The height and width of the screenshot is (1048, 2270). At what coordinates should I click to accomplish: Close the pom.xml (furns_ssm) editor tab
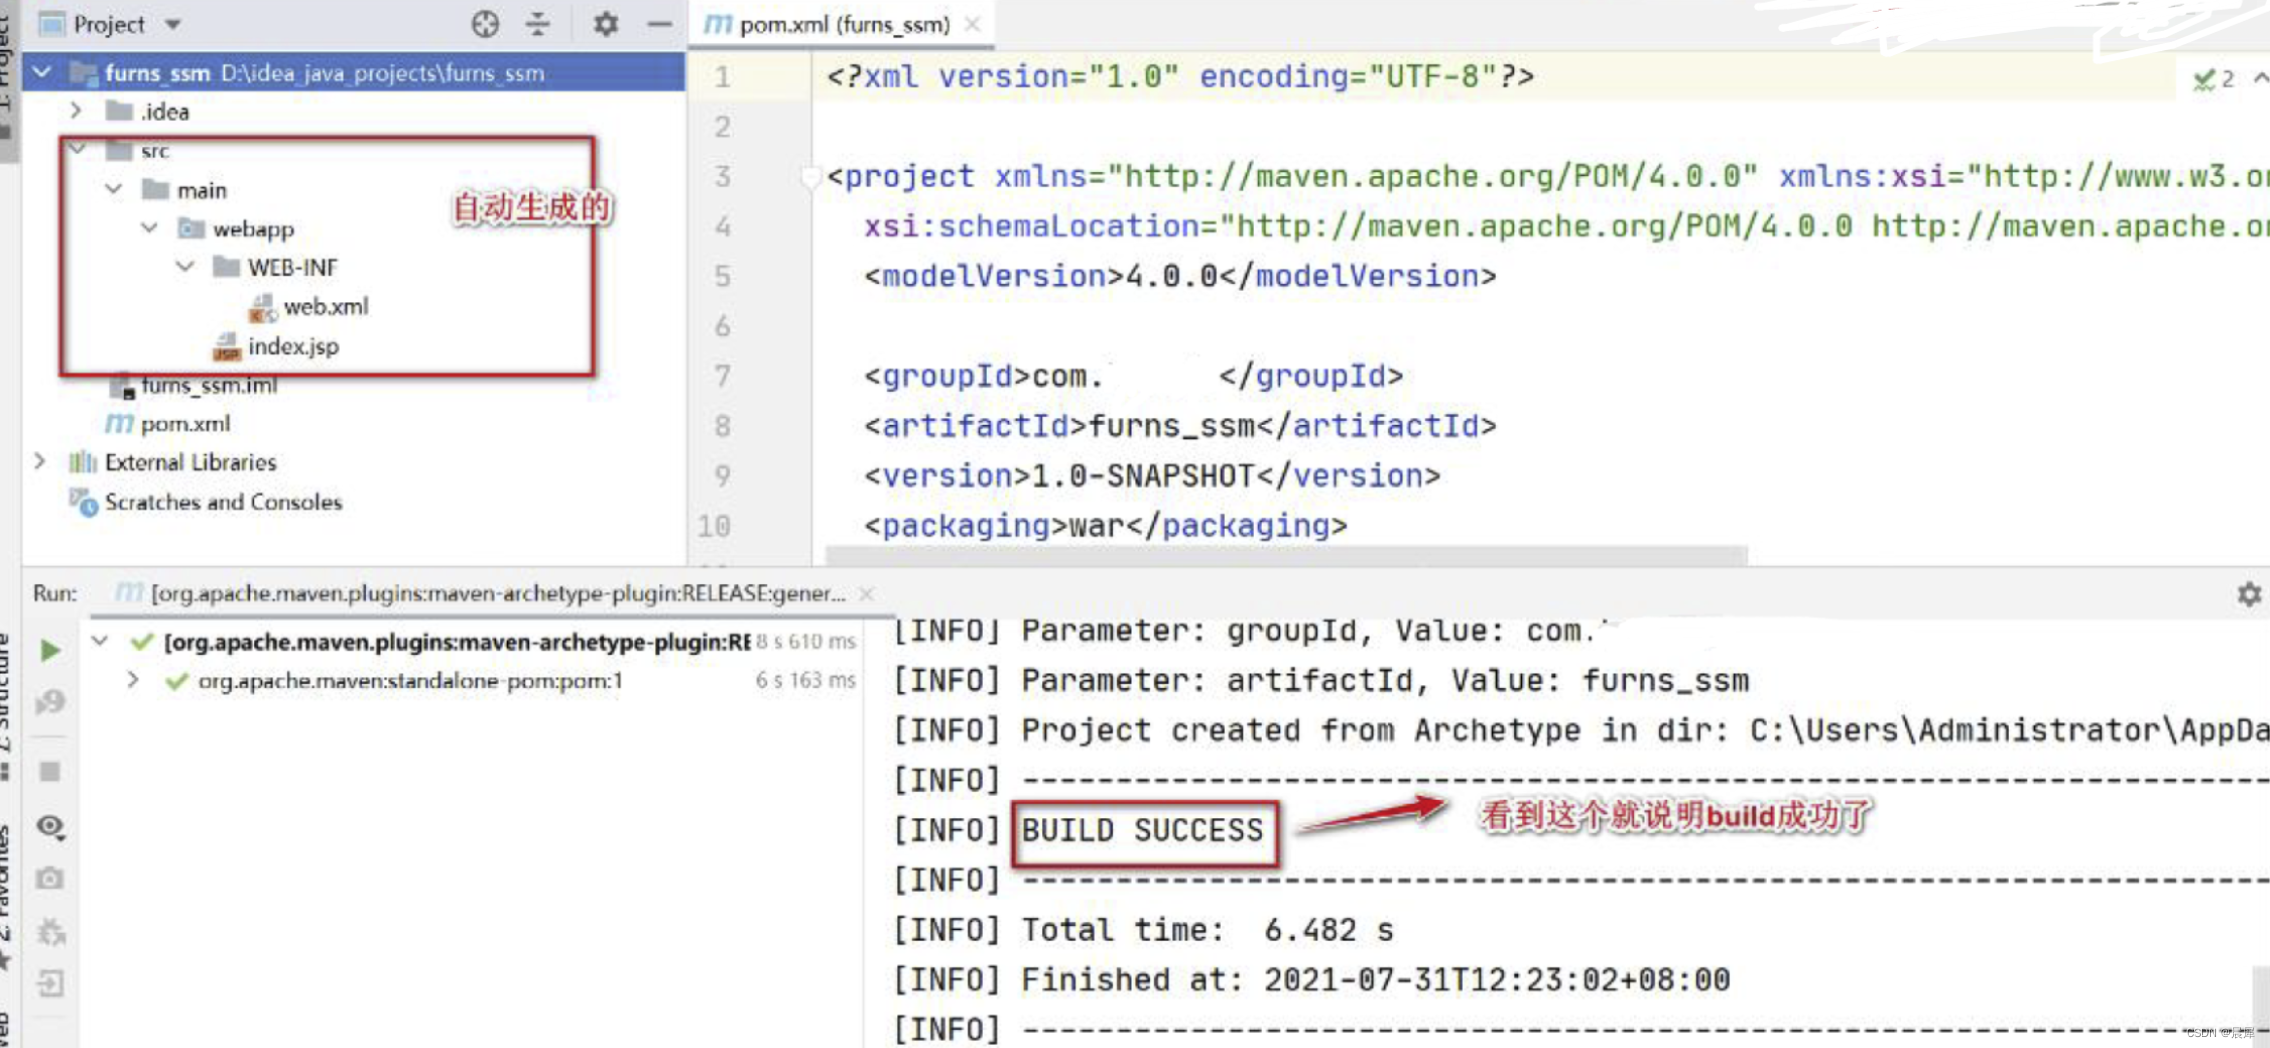click(972, 24)
